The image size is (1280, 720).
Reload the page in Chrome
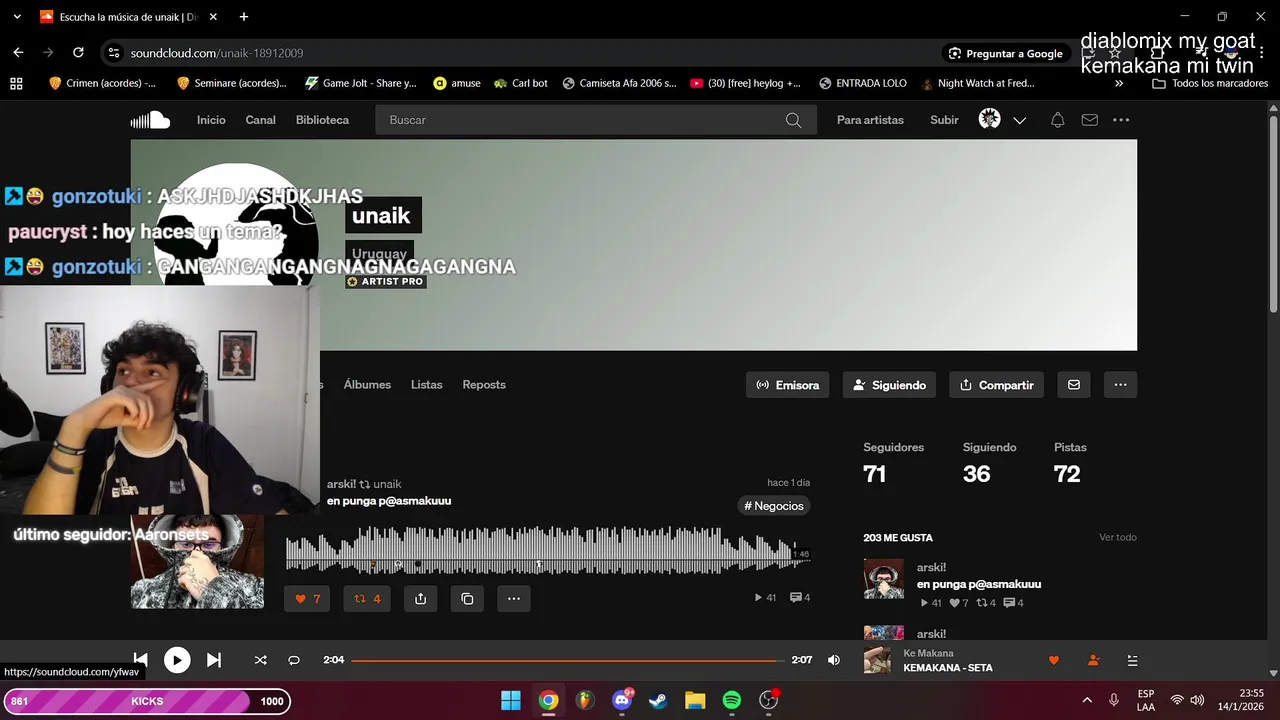[x=78, y=53]
